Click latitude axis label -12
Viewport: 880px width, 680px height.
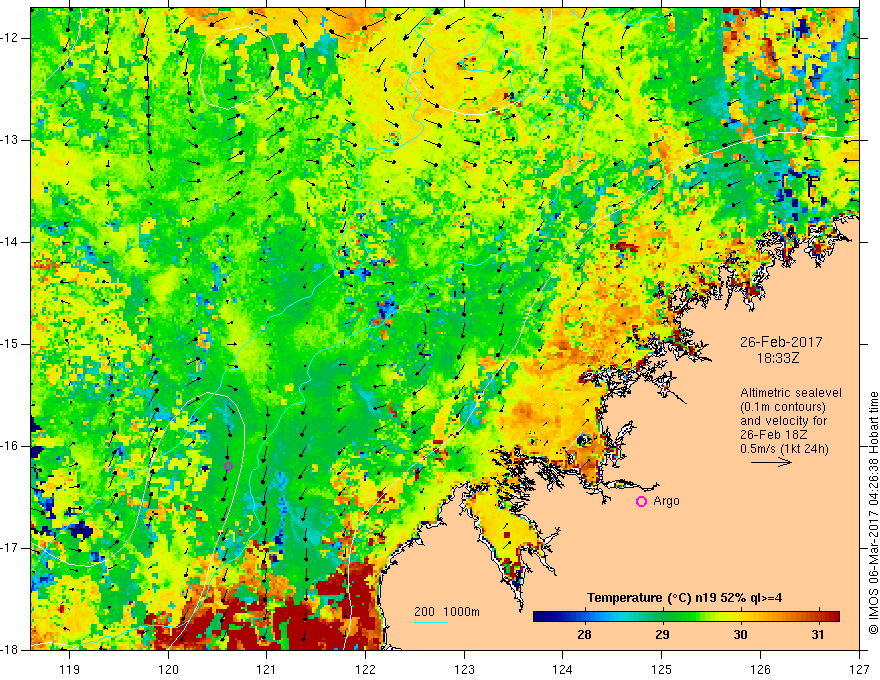point(11,38)
